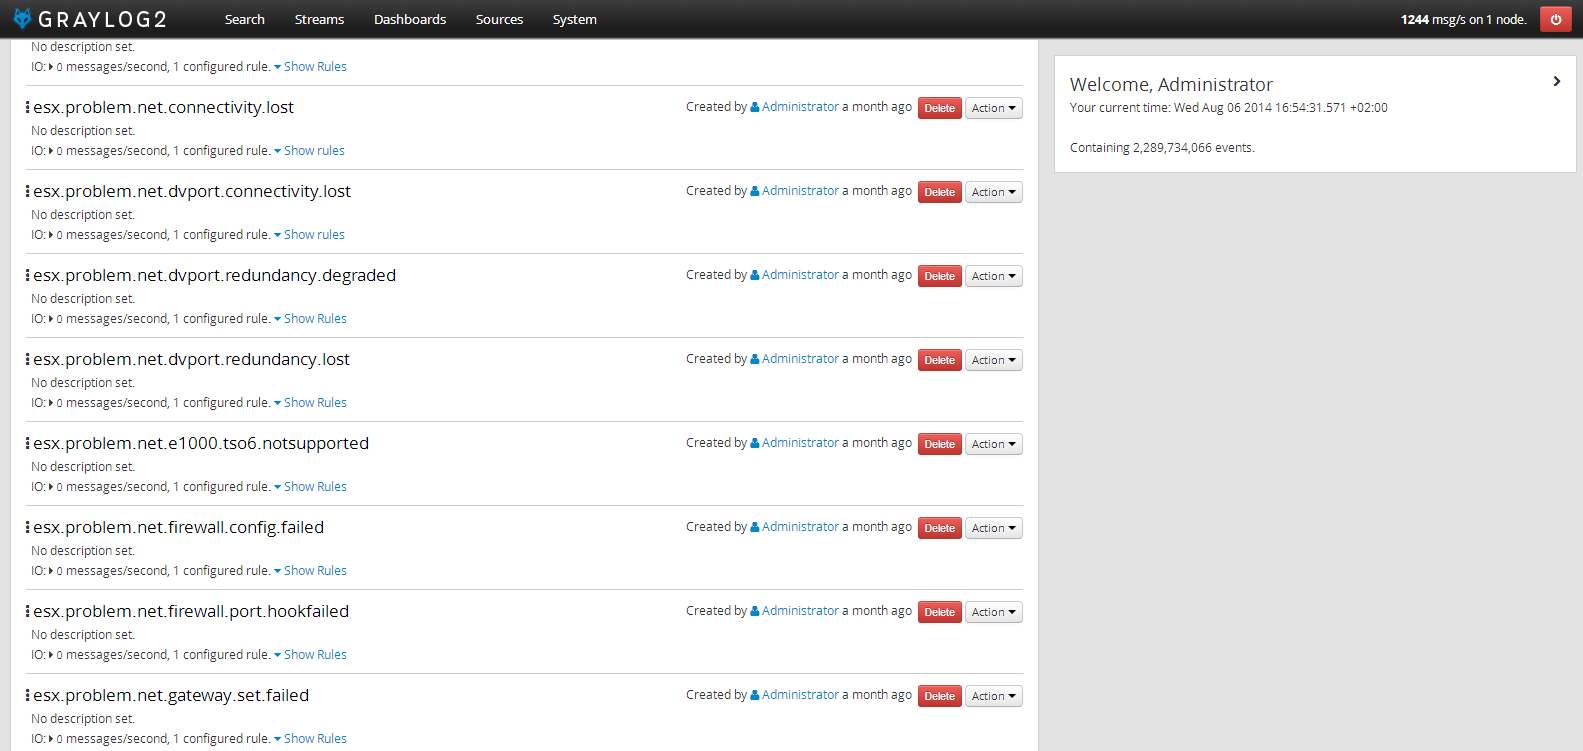This screenshot has height=751, width=1583.
Task: Open the esx.problem.net.firewall.config.failed stream
Action: click(178, 527)
